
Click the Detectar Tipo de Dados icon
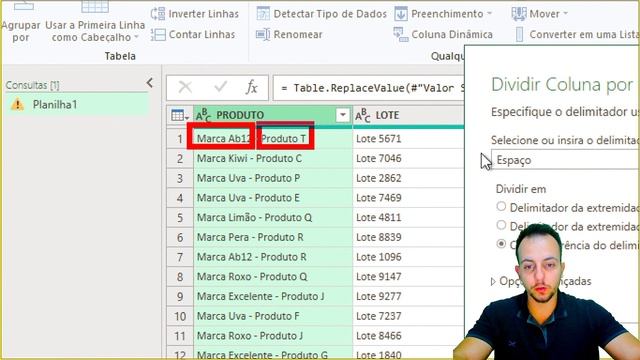pyautogui.click(x=263, y=14)
